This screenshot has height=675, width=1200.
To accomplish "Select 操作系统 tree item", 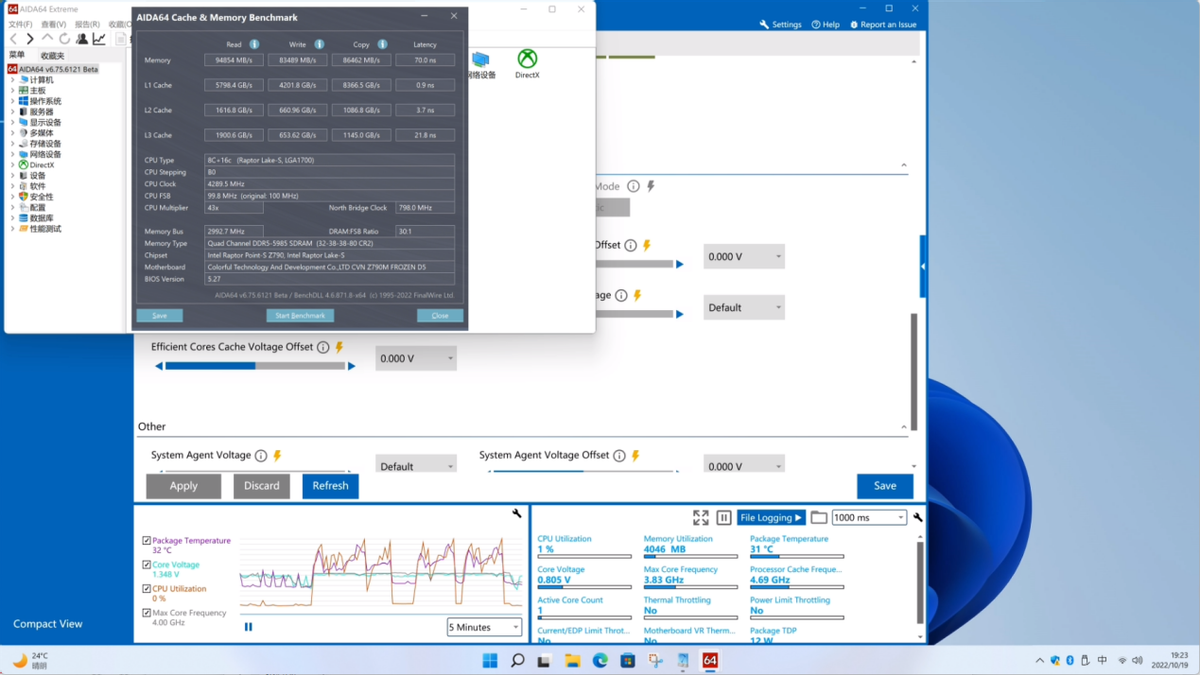I will pyautogui.click(x=45, y=101).
